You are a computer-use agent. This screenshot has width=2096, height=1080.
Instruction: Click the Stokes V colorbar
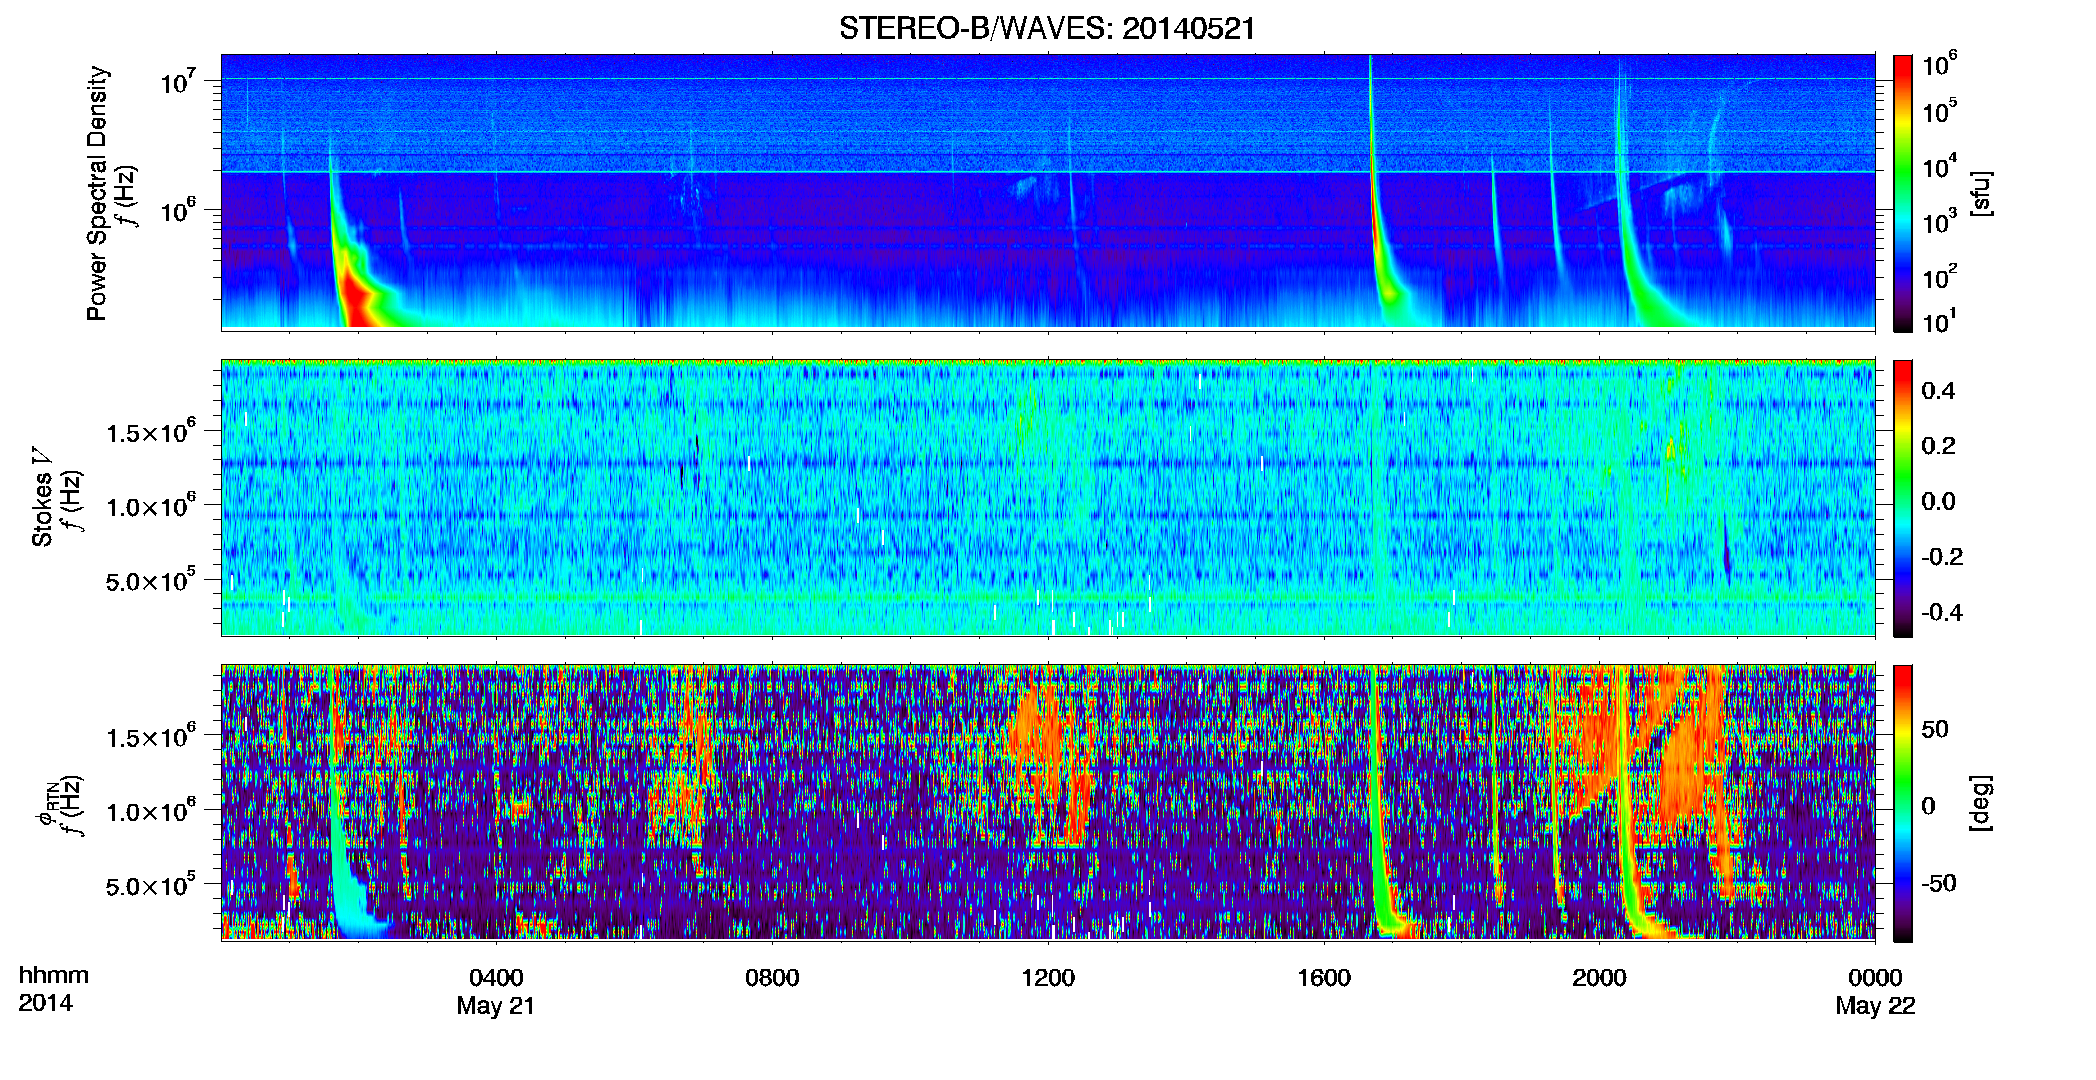click(1903, 498)
